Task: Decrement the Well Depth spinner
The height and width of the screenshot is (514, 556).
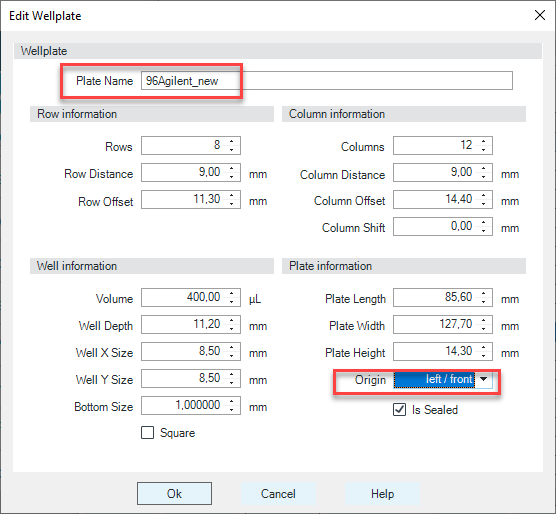Action: point(232,328)
